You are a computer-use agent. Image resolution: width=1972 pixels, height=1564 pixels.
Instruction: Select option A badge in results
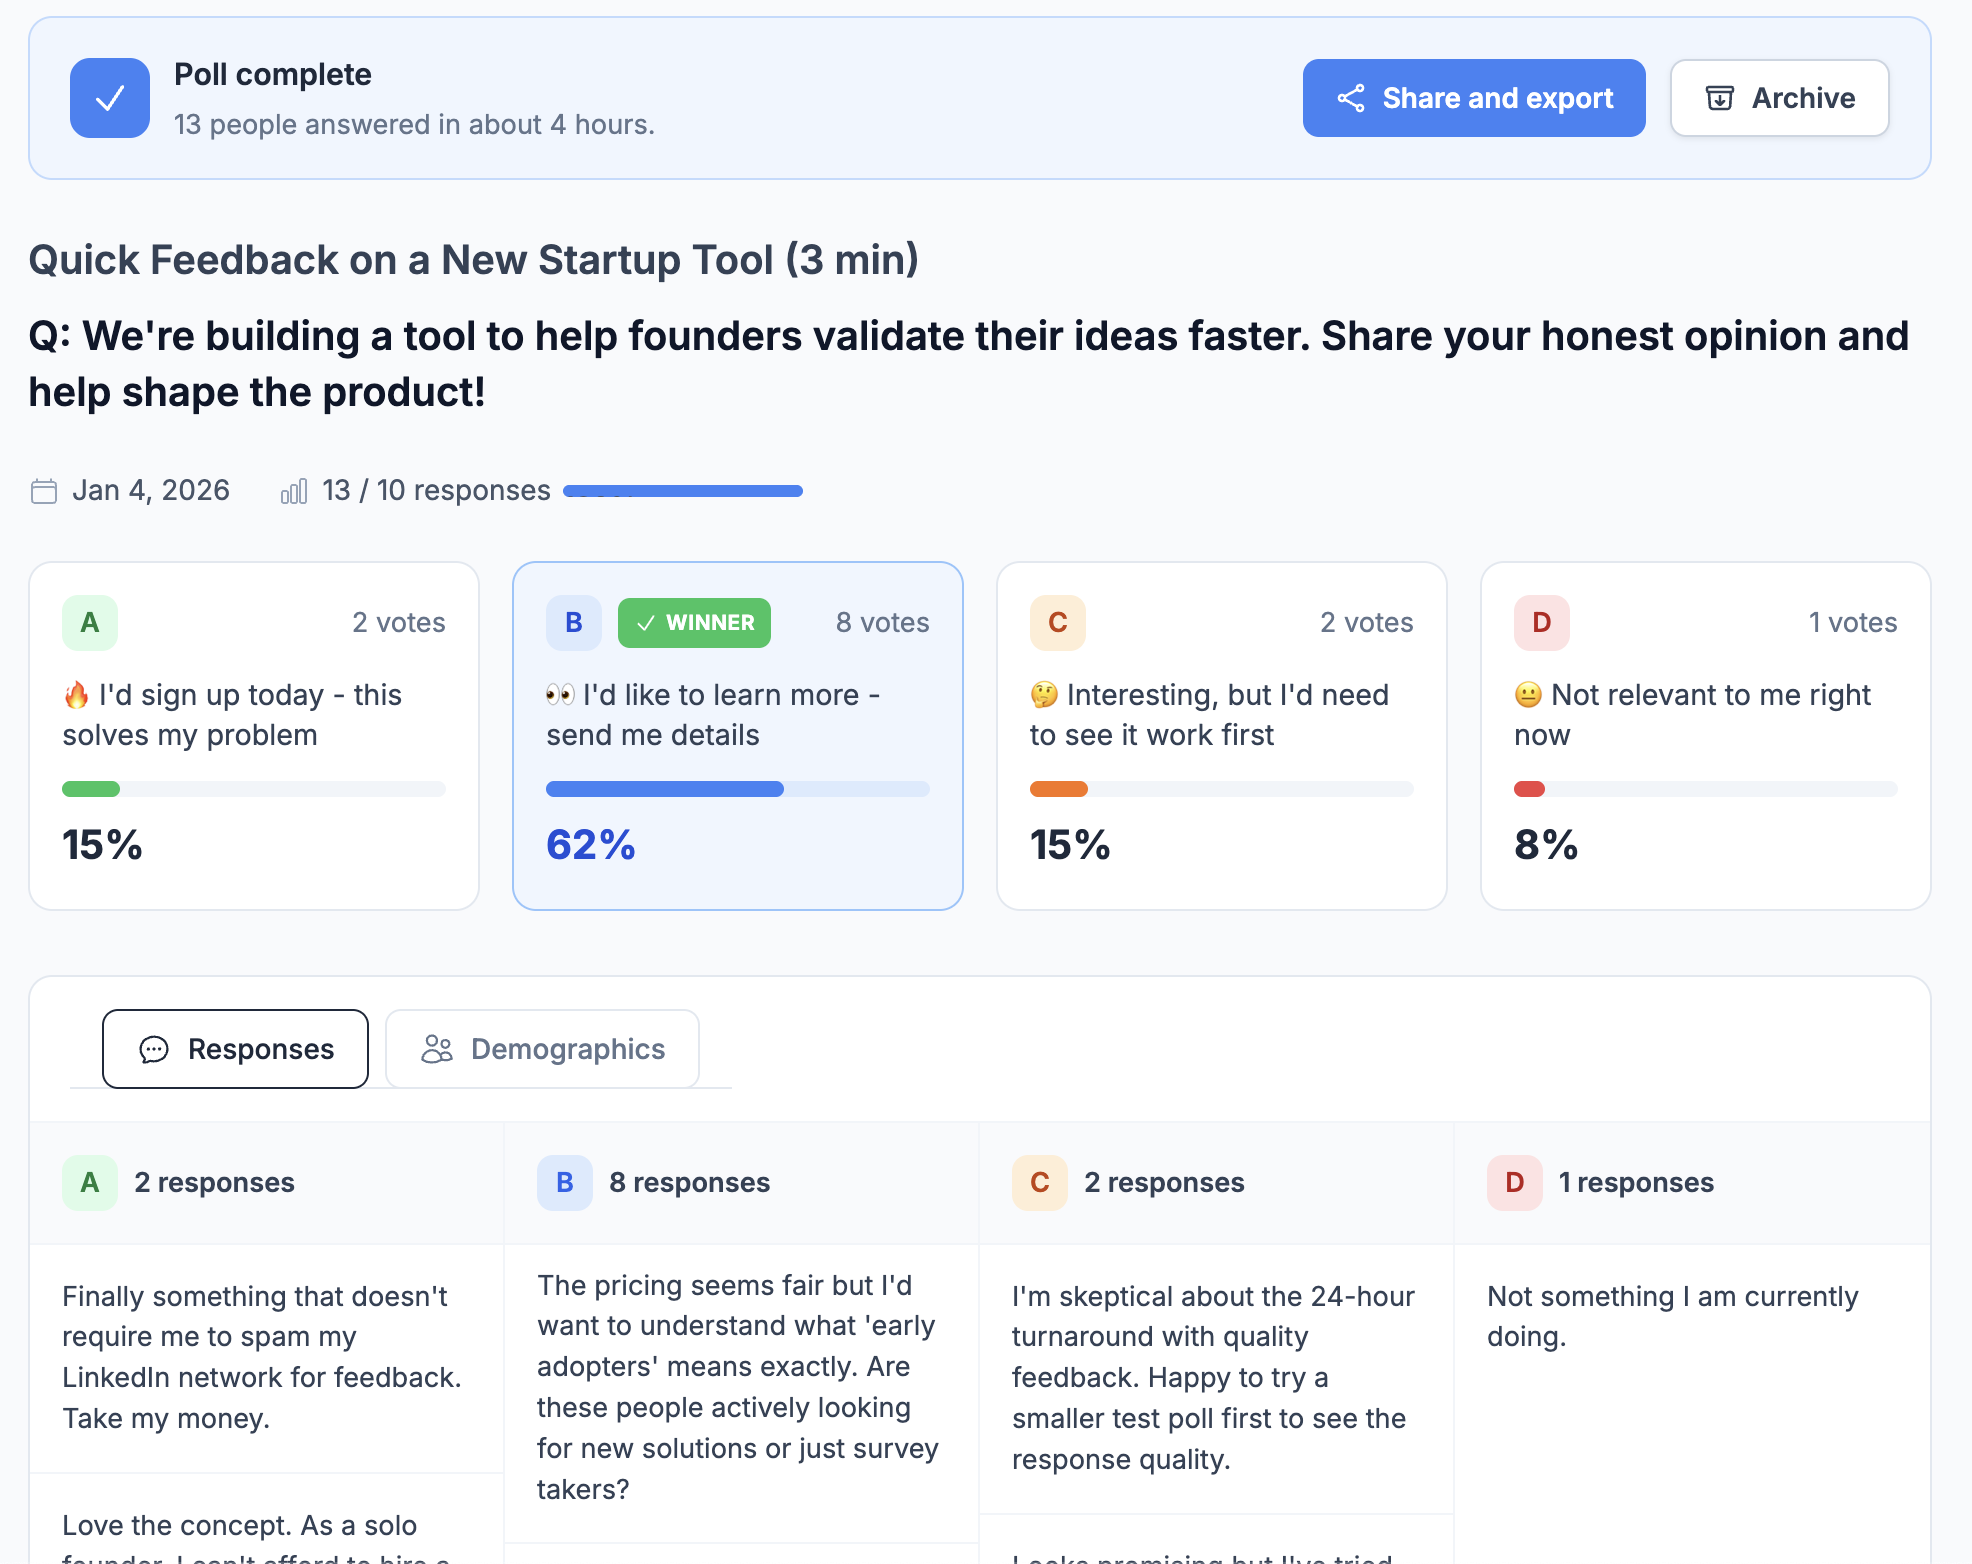tap(90, 622)
